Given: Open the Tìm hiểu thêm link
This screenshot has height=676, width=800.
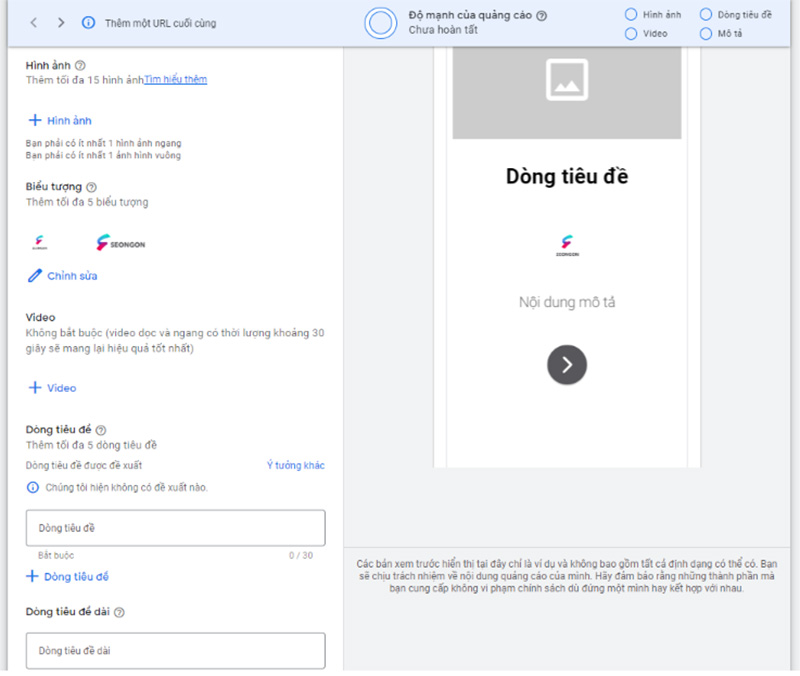Looking at the screenshot, I should click(x=176, y=80).
